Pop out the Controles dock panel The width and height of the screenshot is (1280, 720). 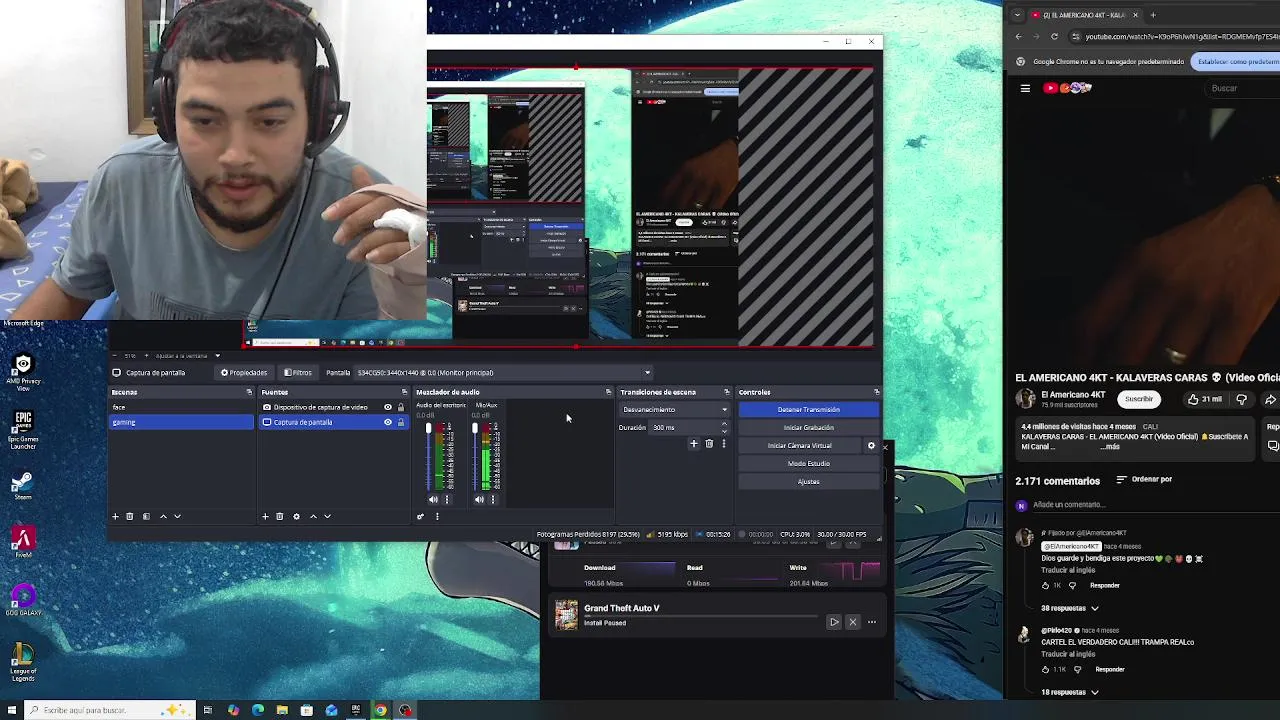tap(877, 392)
